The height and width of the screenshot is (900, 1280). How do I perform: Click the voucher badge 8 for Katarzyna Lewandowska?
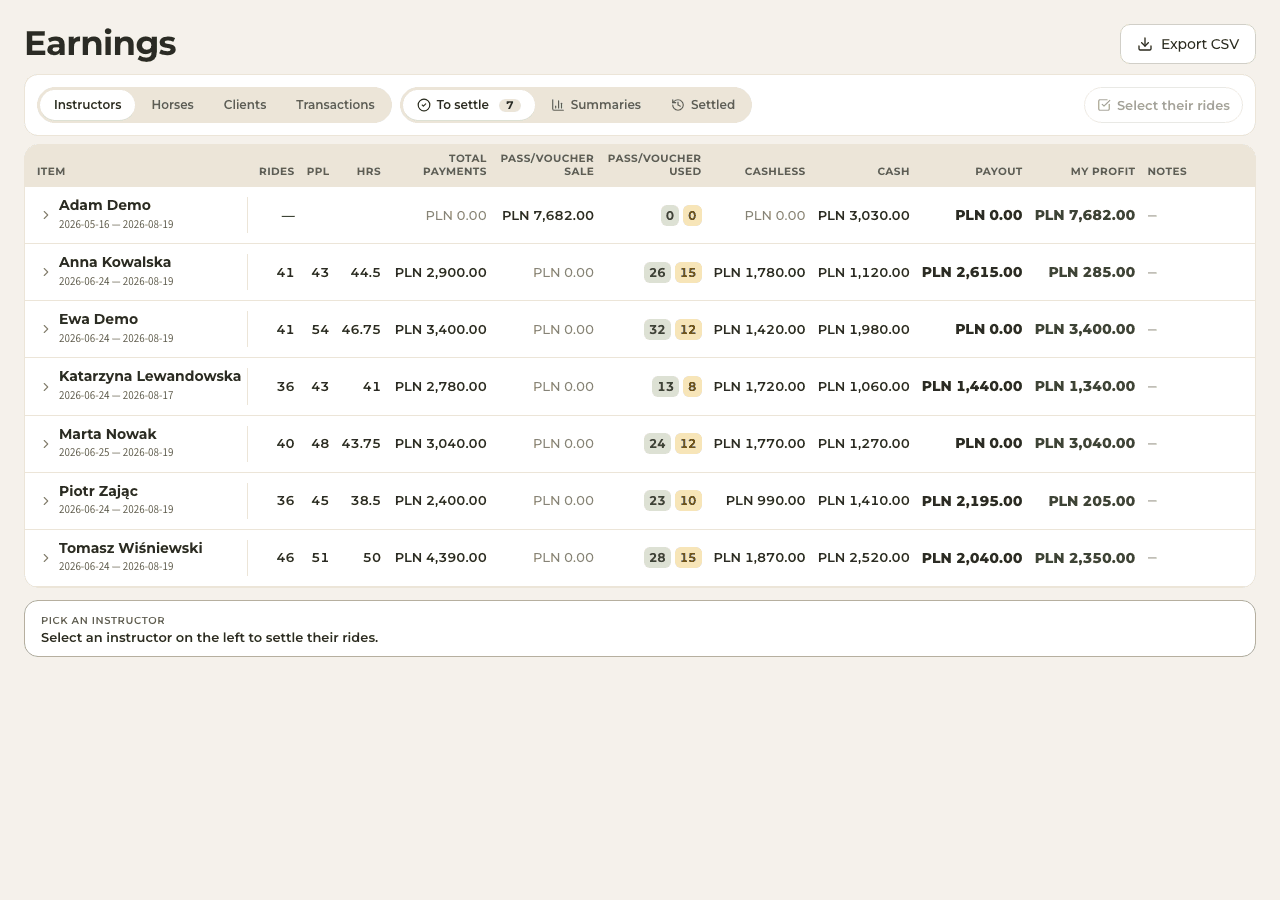[692, 386]
